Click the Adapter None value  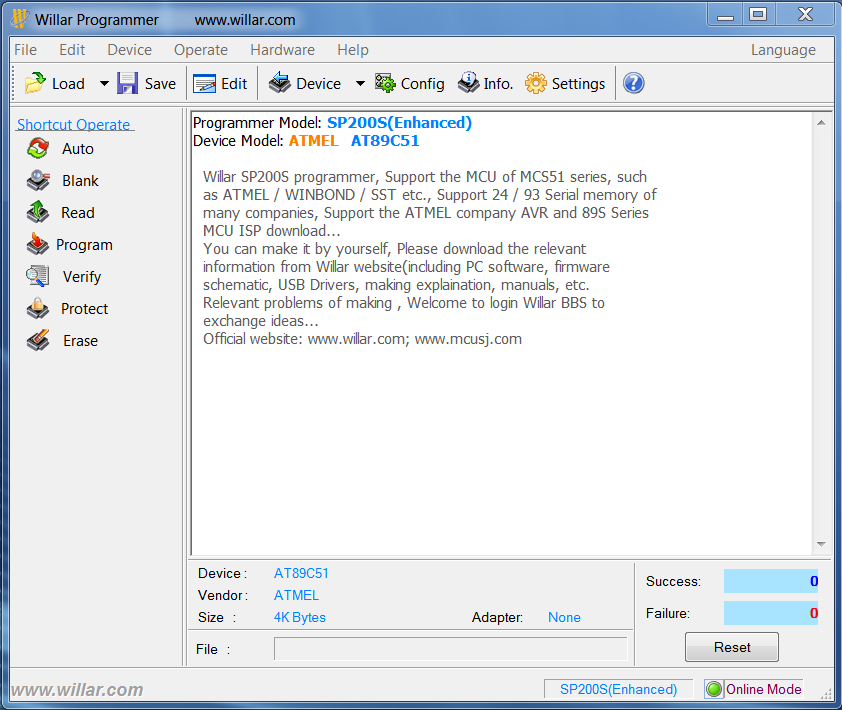coord(564,618)
